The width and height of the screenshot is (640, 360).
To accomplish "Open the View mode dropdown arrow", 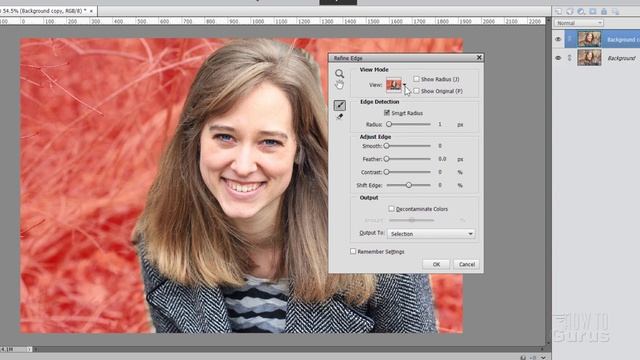I will (404, 85).
